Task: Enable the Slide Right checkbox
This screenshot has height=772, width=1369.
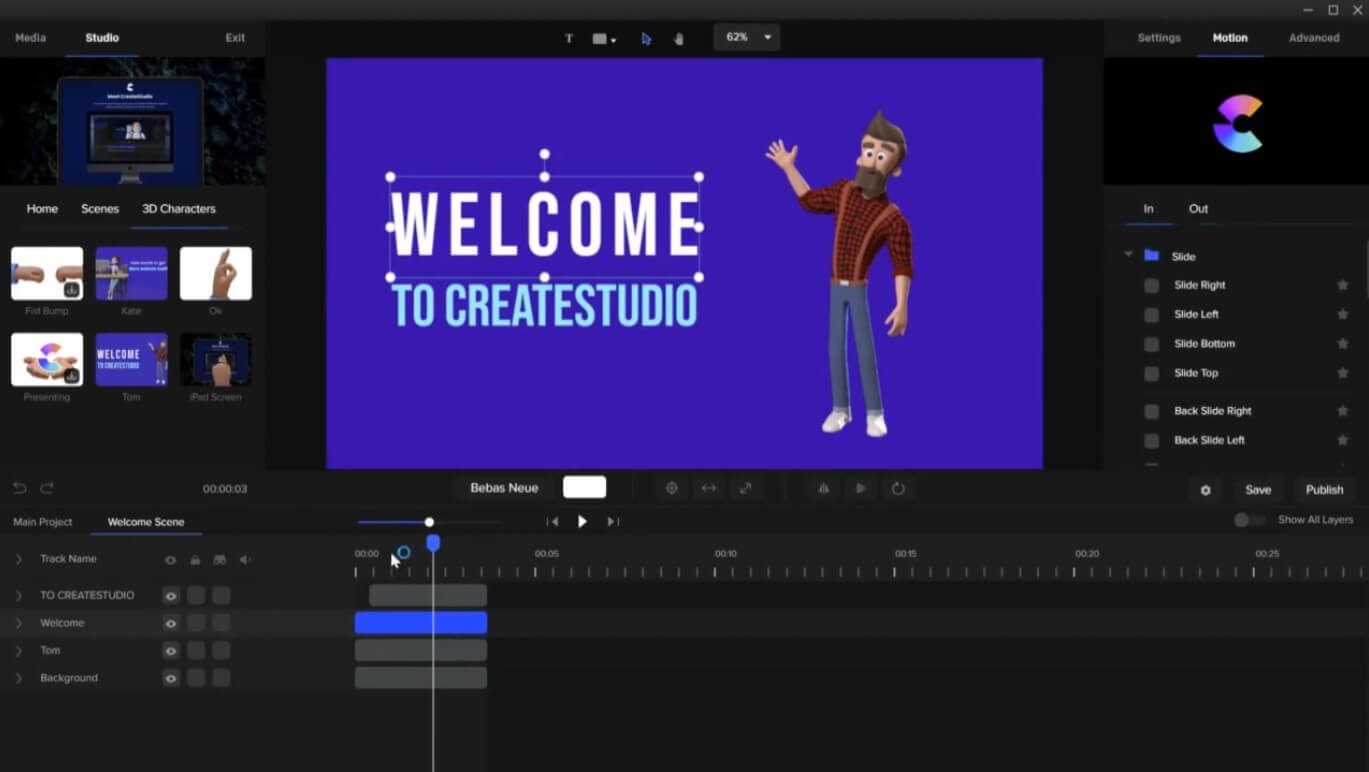Action: [1152, 286]
